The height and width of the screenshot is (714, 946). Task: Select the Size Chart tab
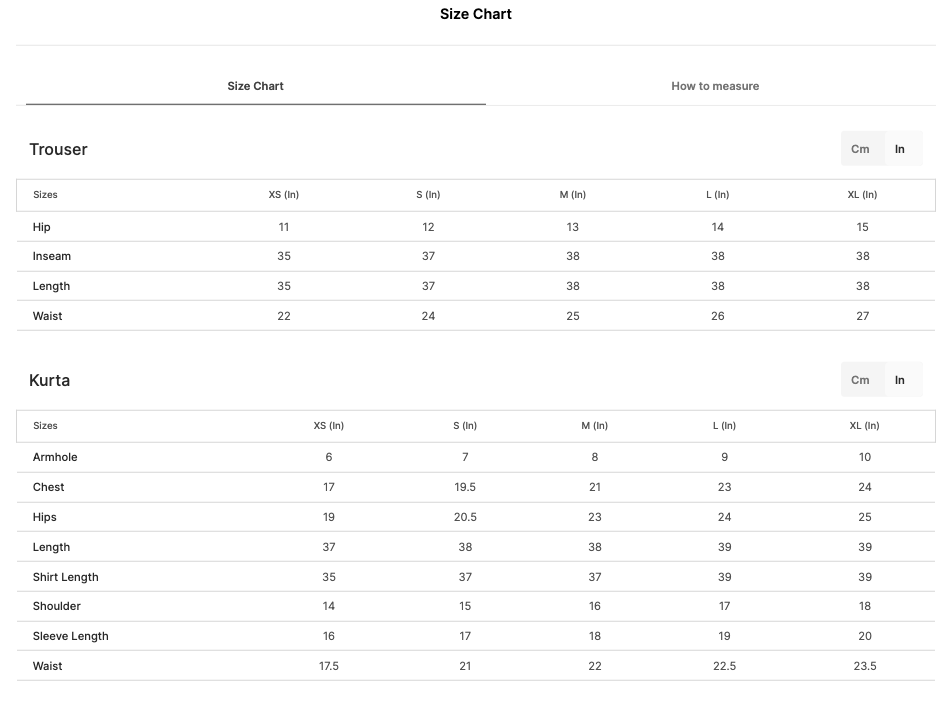[x=255, y=86]
